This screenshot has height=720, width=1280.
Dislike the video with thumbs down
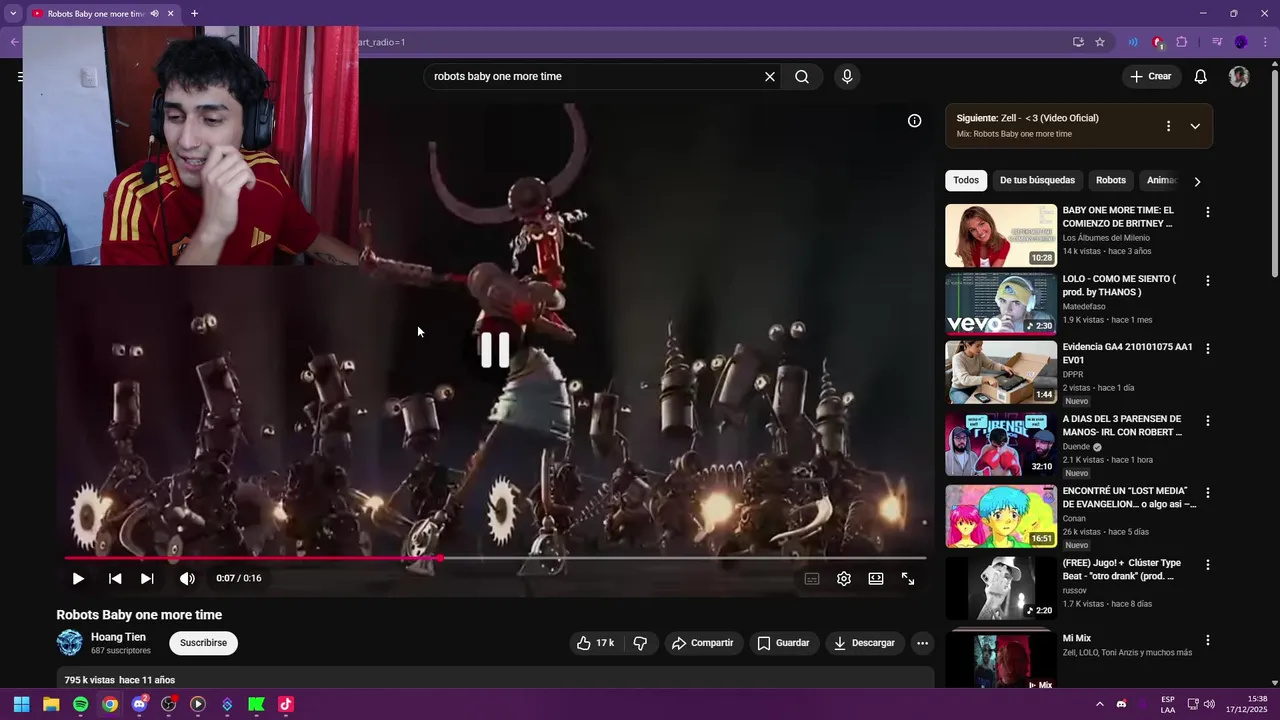click(641, 643)
